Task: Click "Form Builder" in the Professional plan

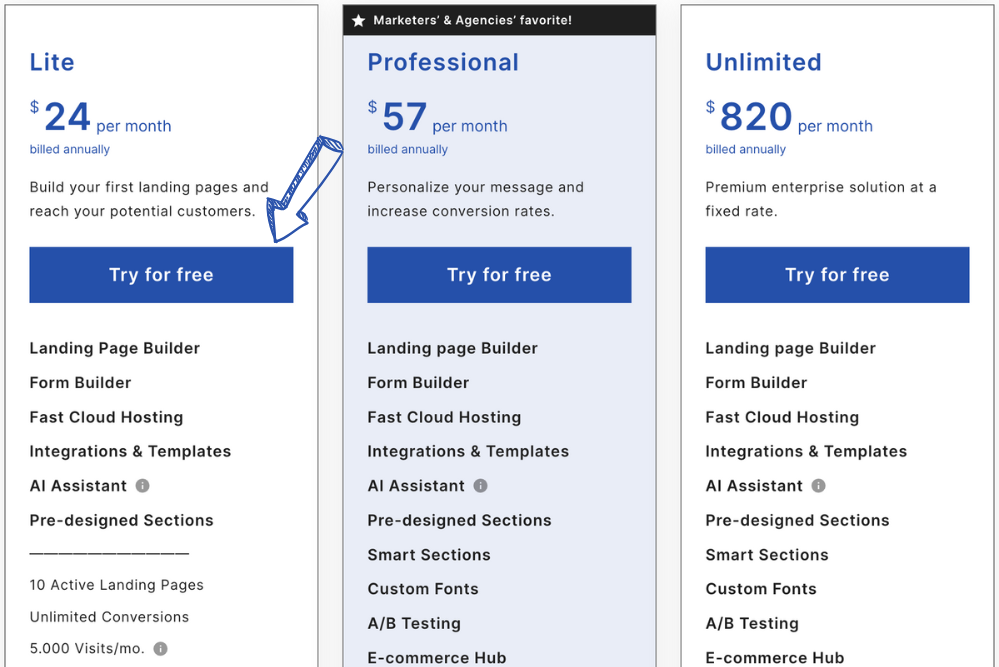Action: pyautogui.click(x=418, y=383)
